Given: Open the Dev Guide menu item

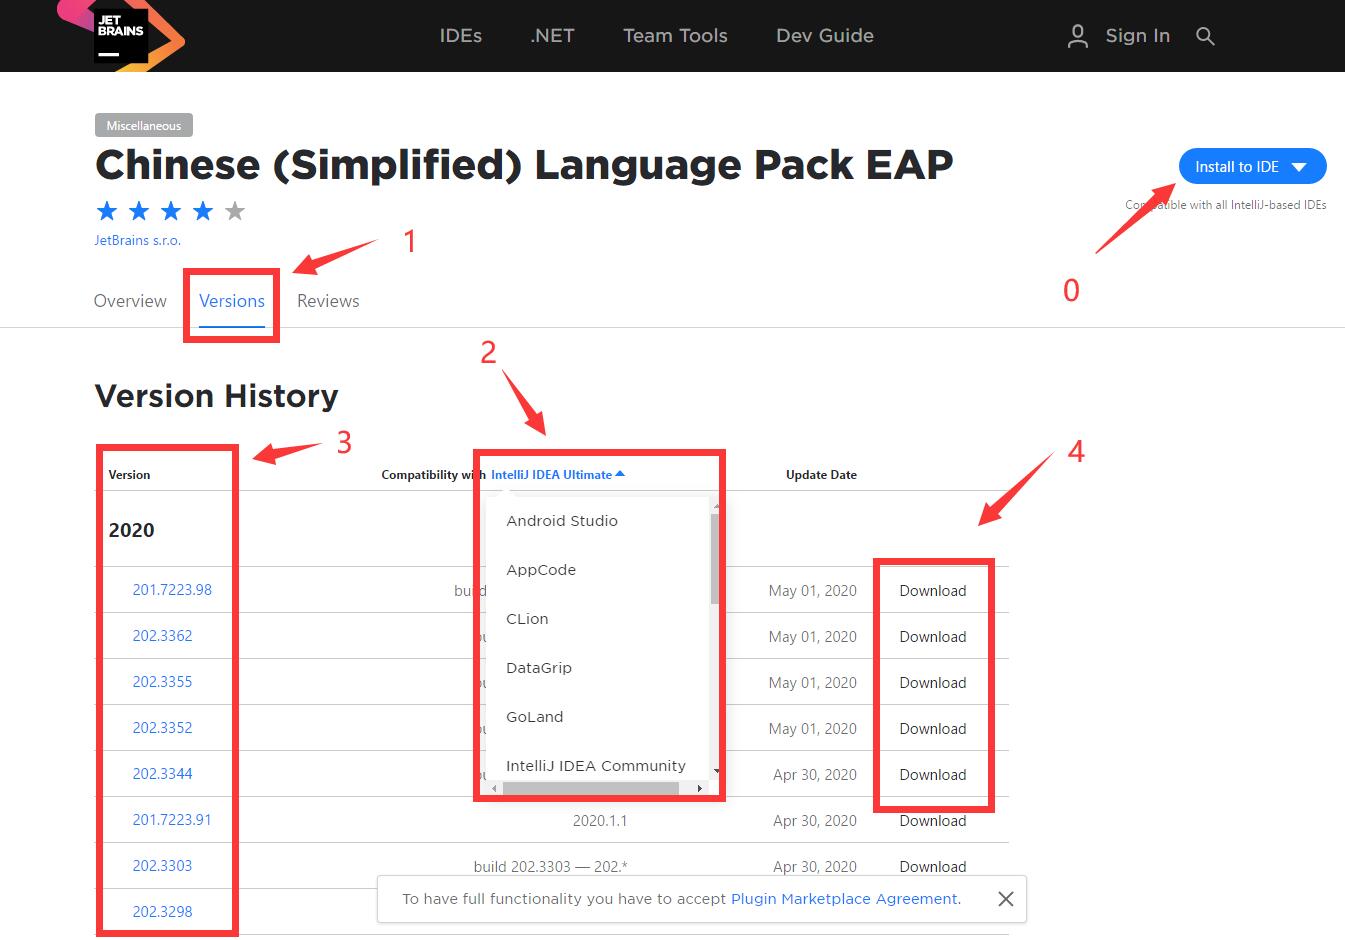Looking at the screenshot, I should point(825,36).
